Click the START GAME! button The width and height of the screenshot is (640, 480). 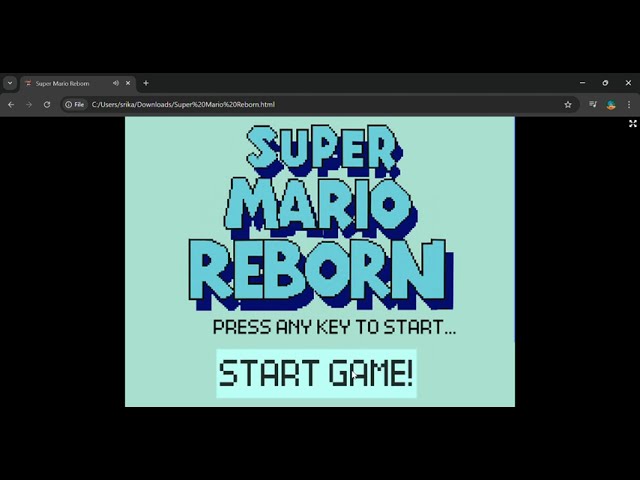click(x=316, y=373)
